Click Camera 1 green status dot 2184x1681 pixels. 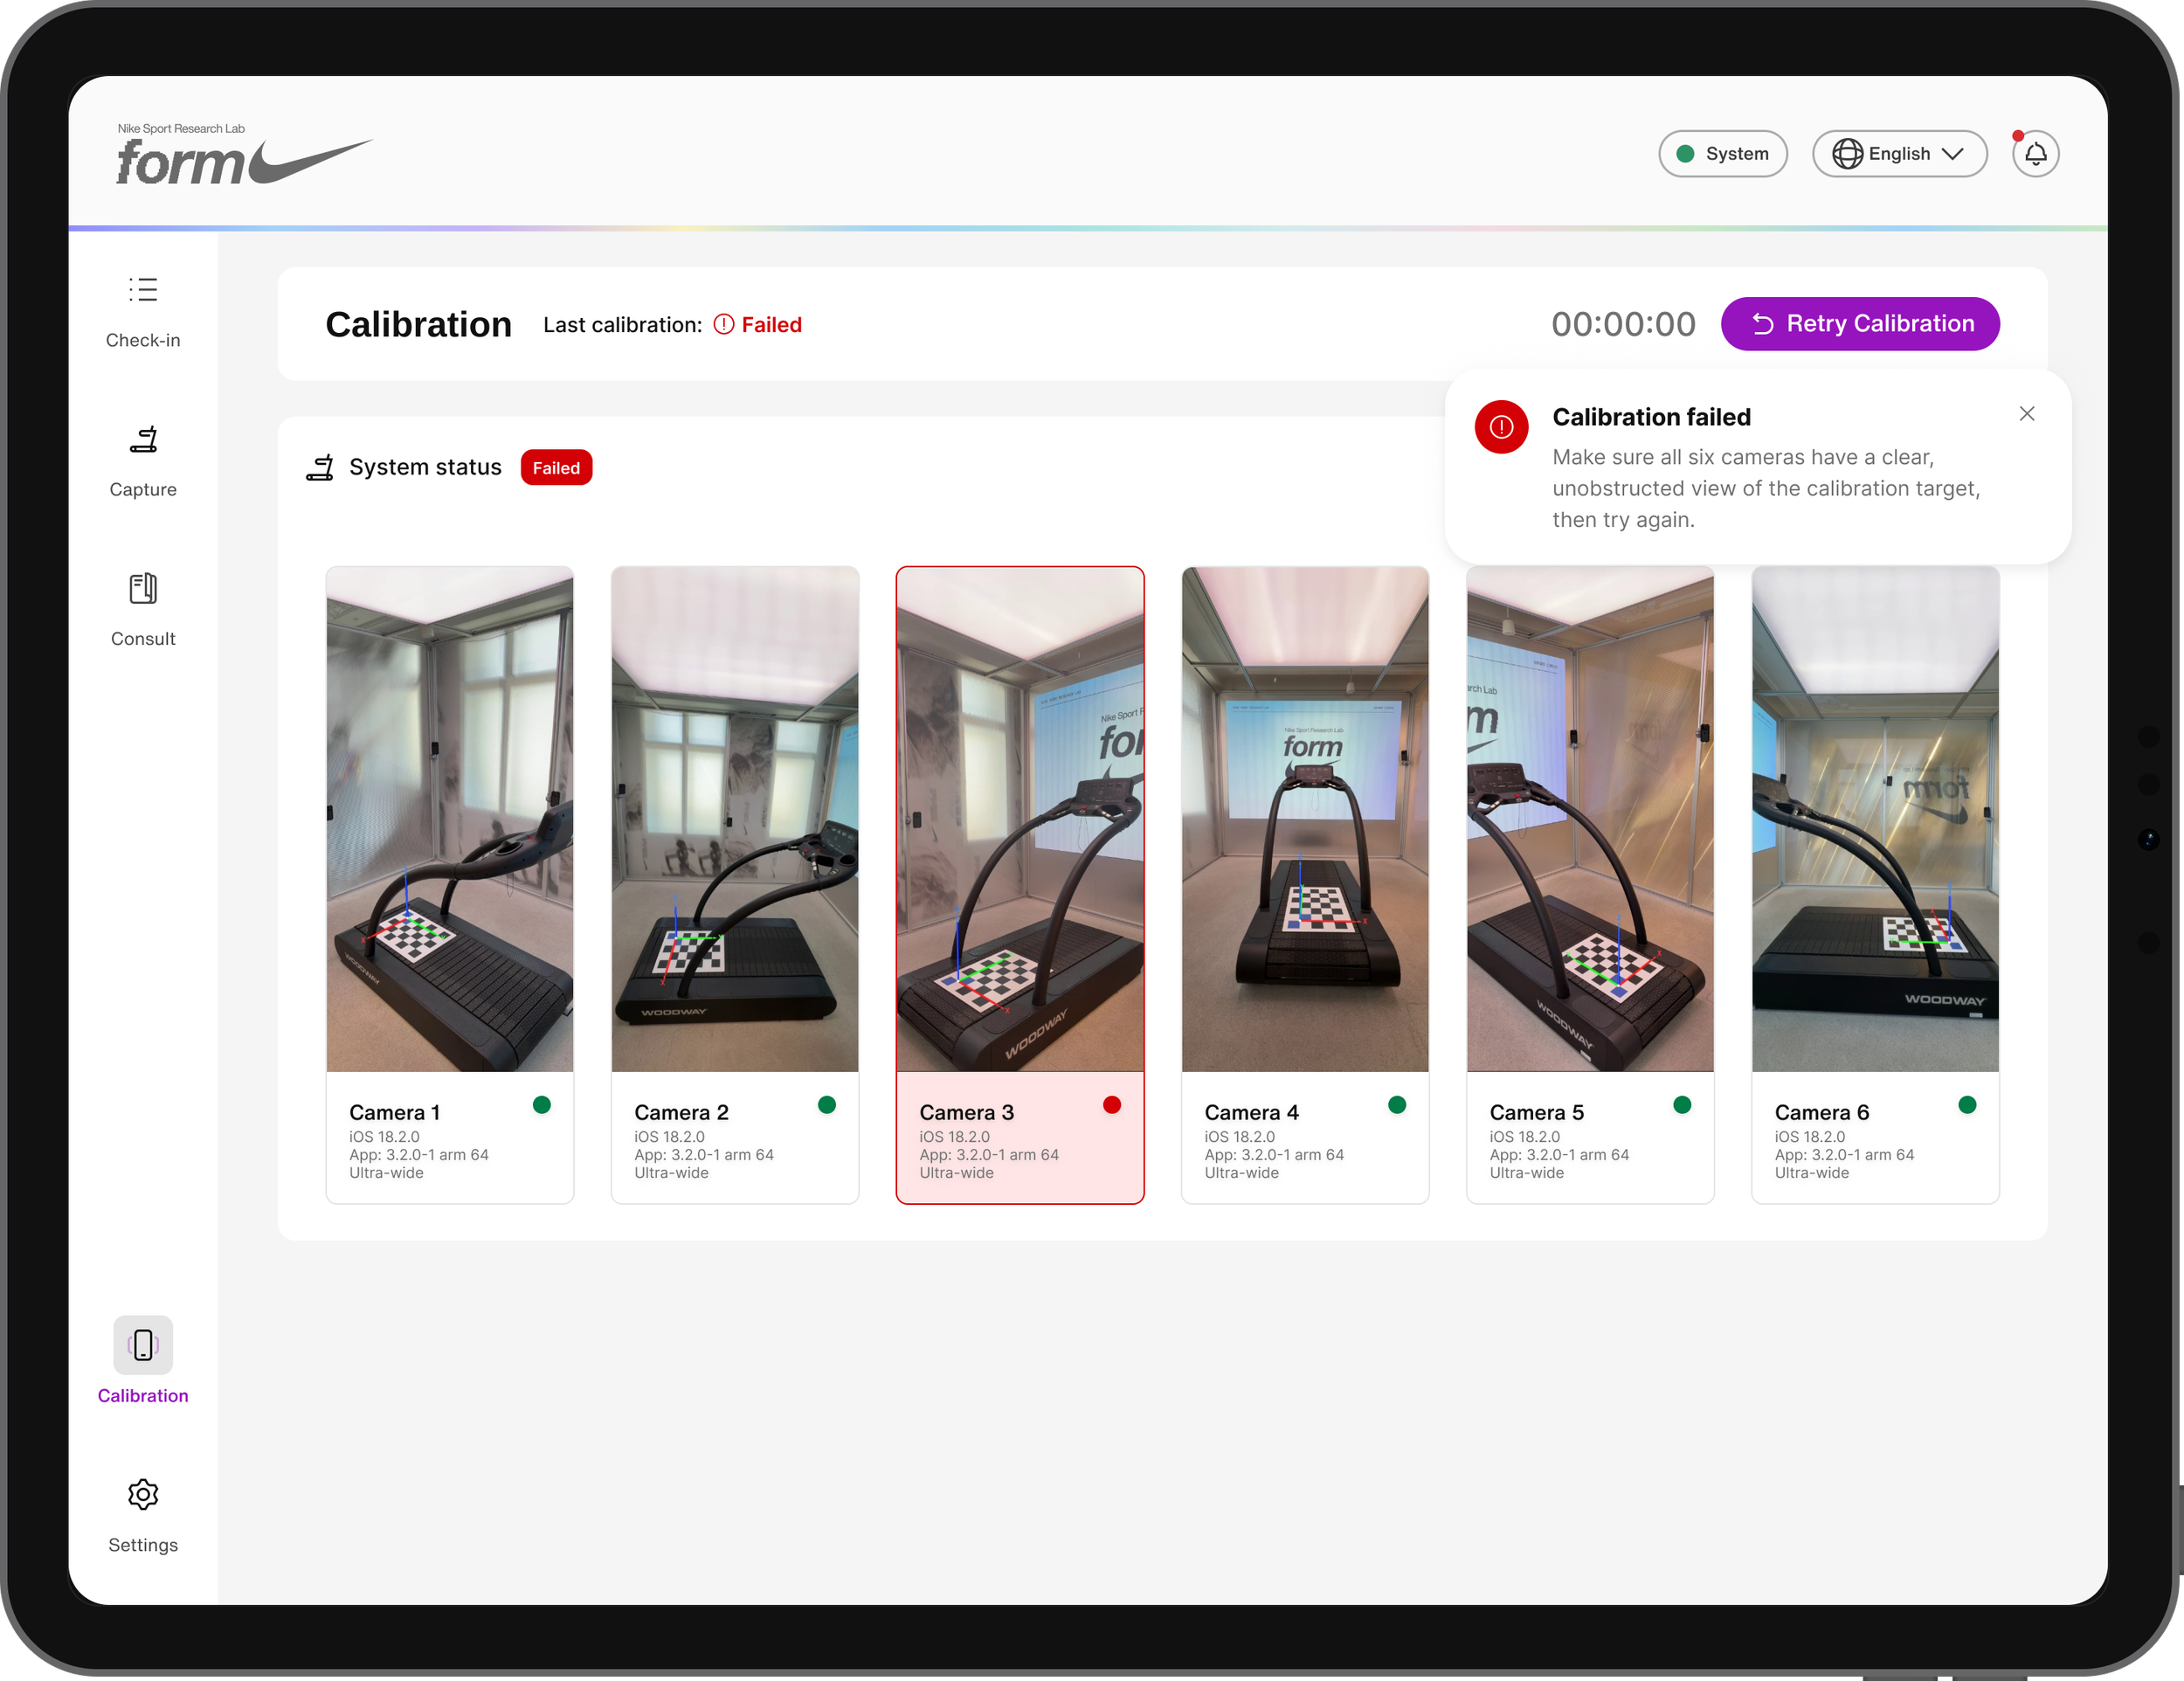542,1104
